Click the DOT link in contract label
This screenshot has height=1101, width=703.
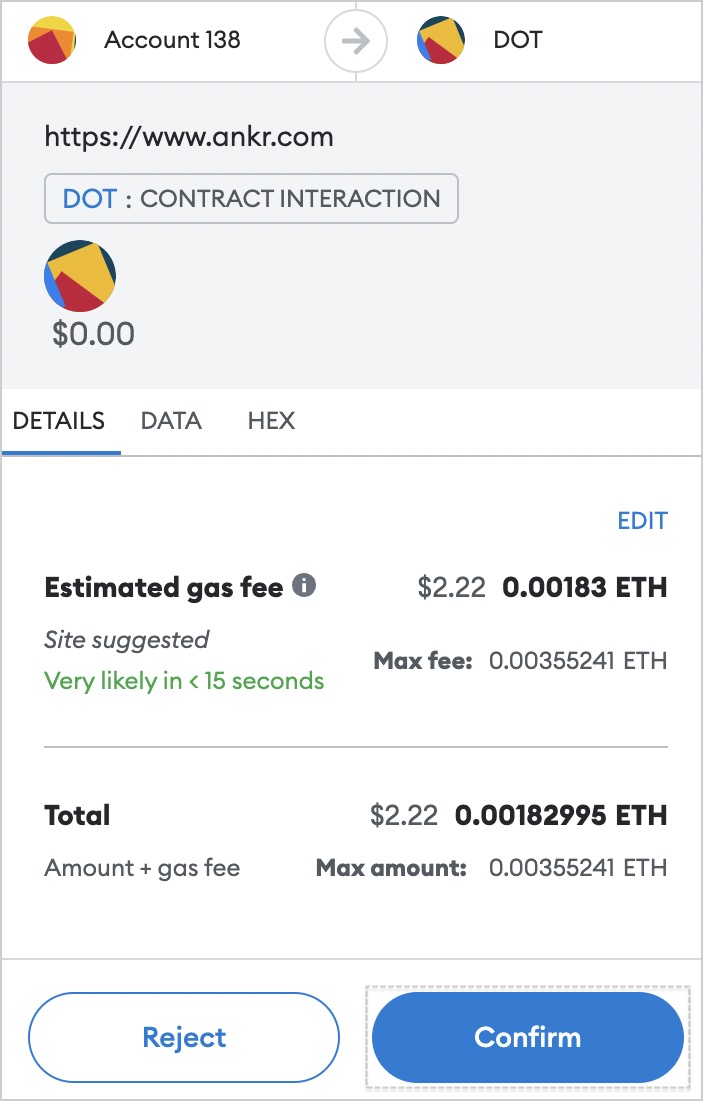pyautogui.click(x=89, y=199)
